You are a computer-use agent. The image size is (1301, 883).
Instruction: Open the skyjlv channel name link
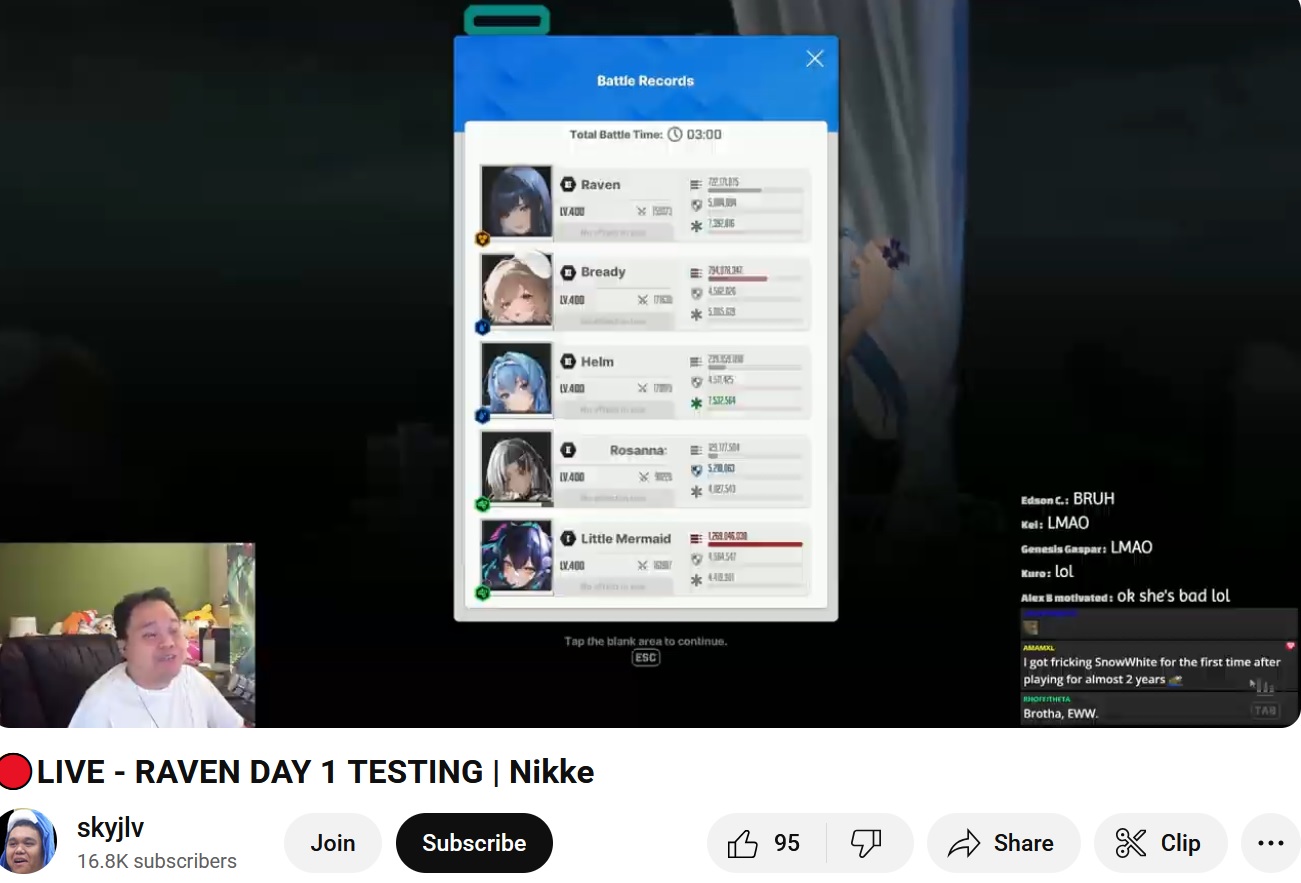point(110,828)
